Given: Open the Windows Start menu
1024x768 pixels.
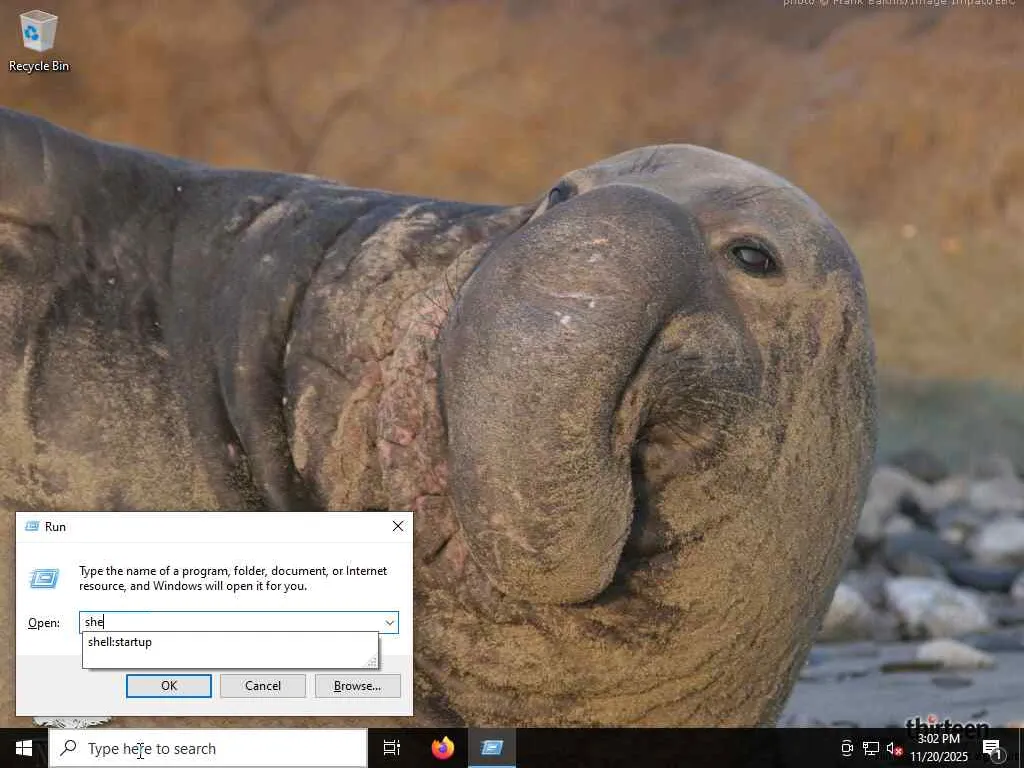Looking at the screenshot, I should (24, 748).
